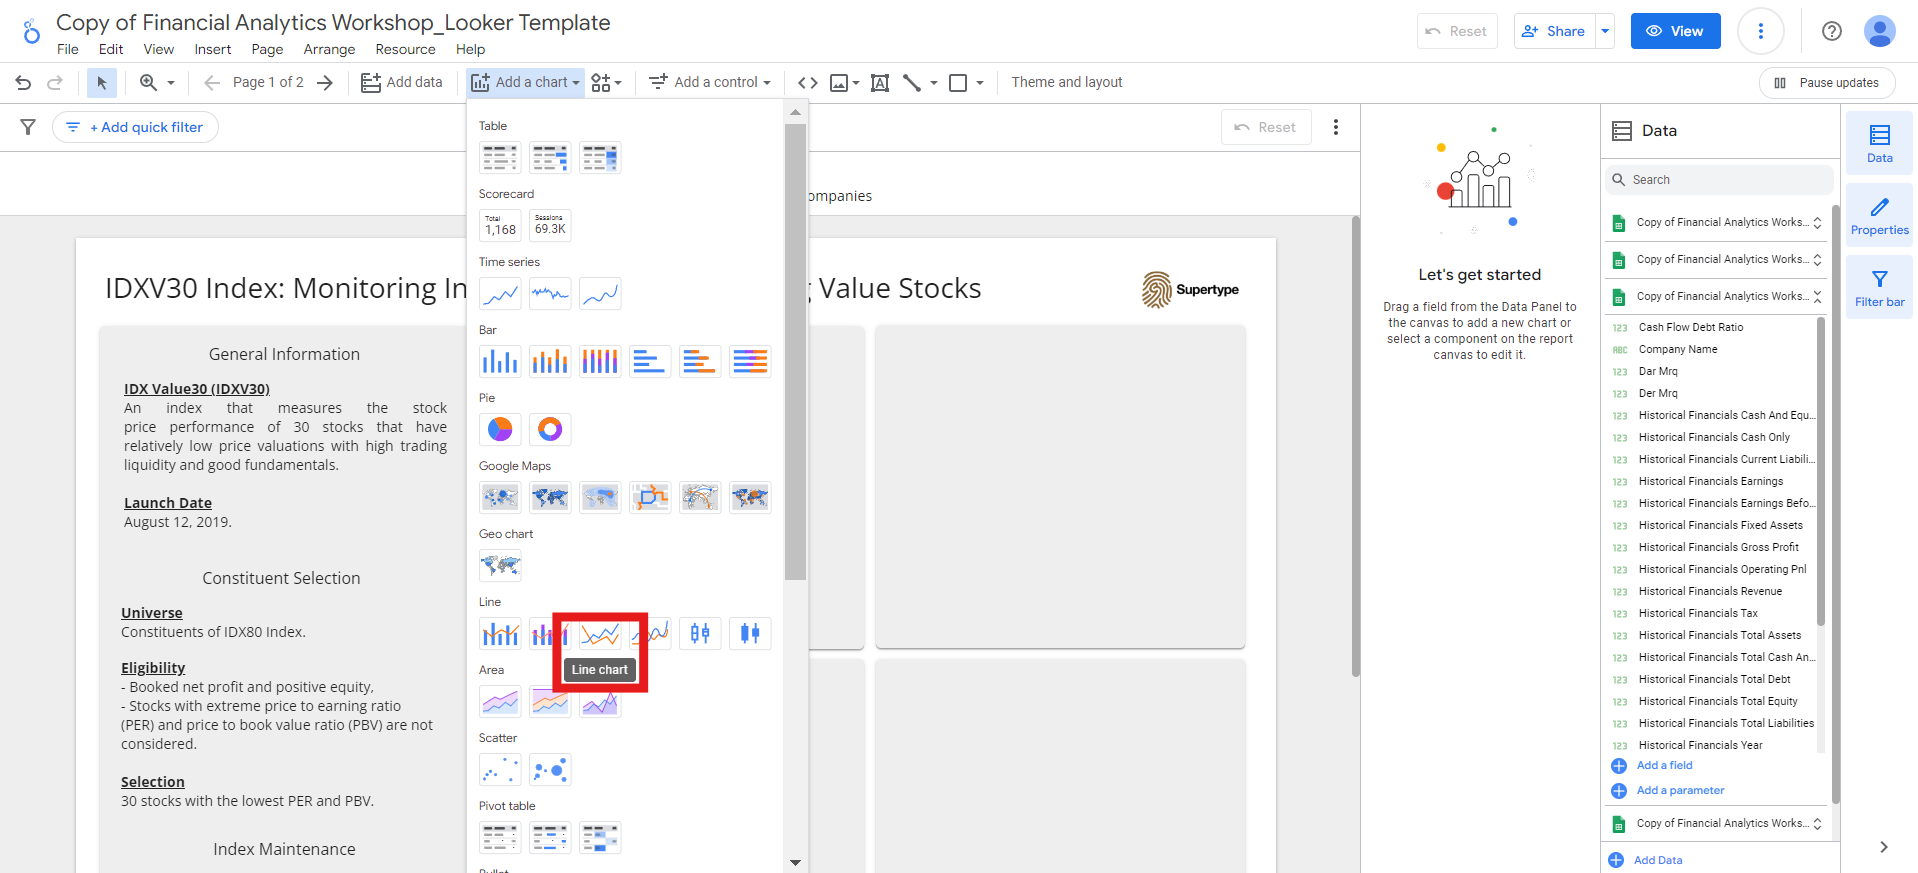Open the line shape dropdown
This screenshot has height=873, width=1918.
click(920, 83)
